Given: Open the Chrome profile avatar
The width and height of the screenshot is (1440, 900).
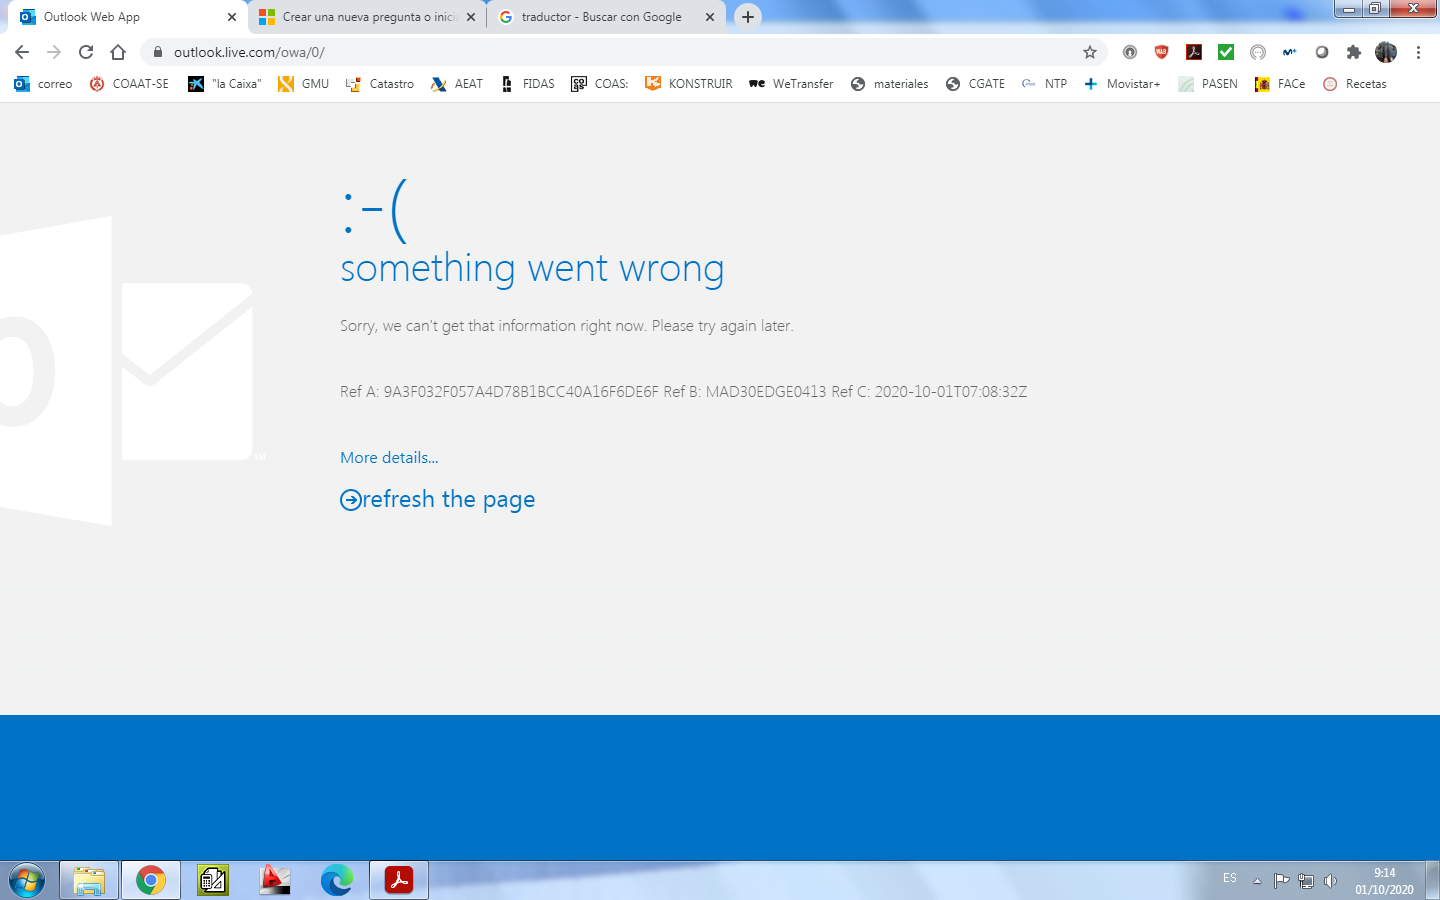Looking at the screenshot, I should pos(1385,52).
